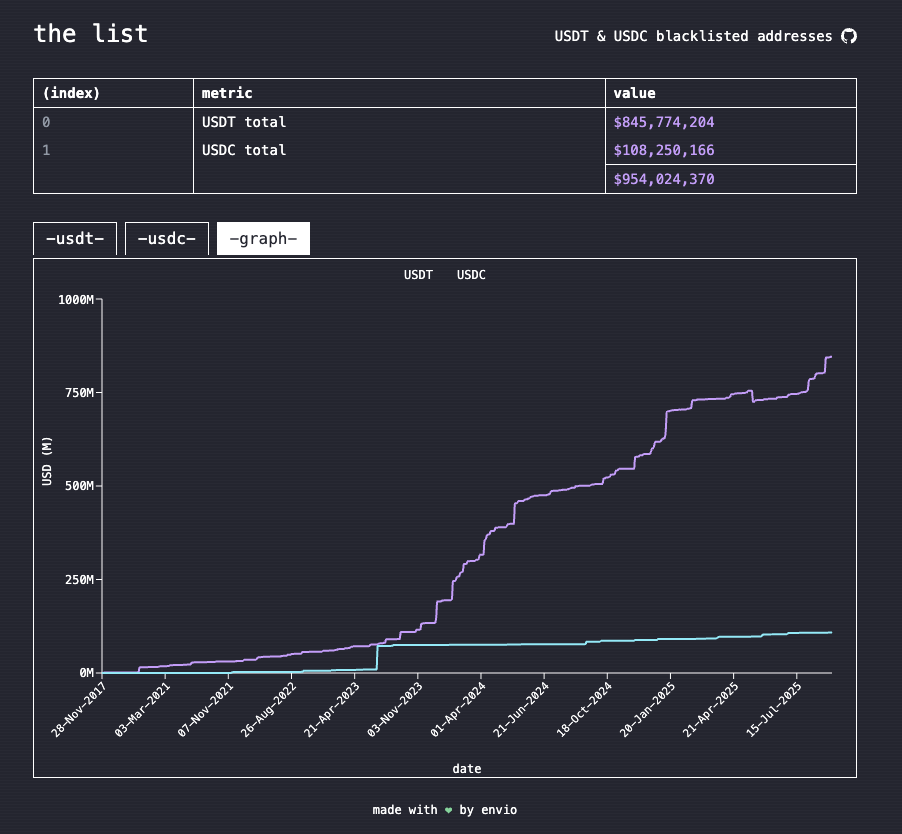Screen dimensions: 902x834
Task: Click the $845,774,204 value
Action: [x=664, y=122]
